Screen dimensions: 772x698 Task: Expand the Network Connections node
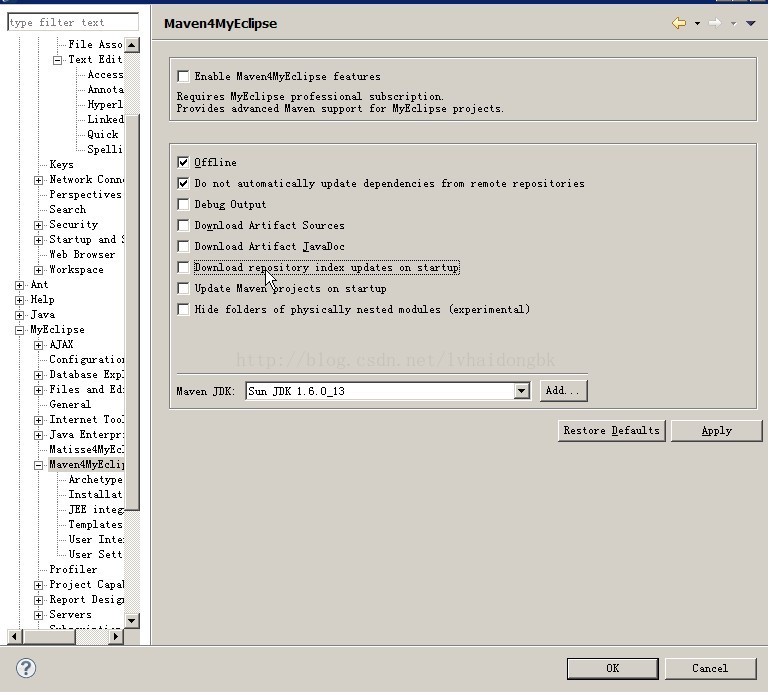[38, 180]
